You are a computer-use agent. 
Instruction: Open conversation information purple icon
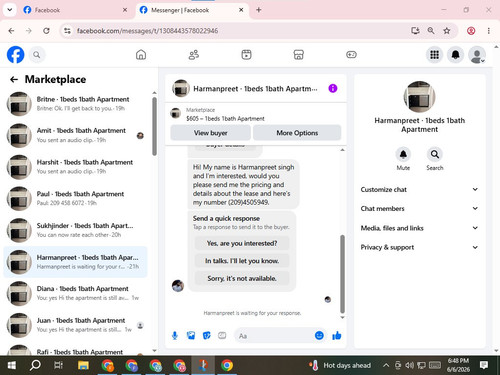click(333, 88)
